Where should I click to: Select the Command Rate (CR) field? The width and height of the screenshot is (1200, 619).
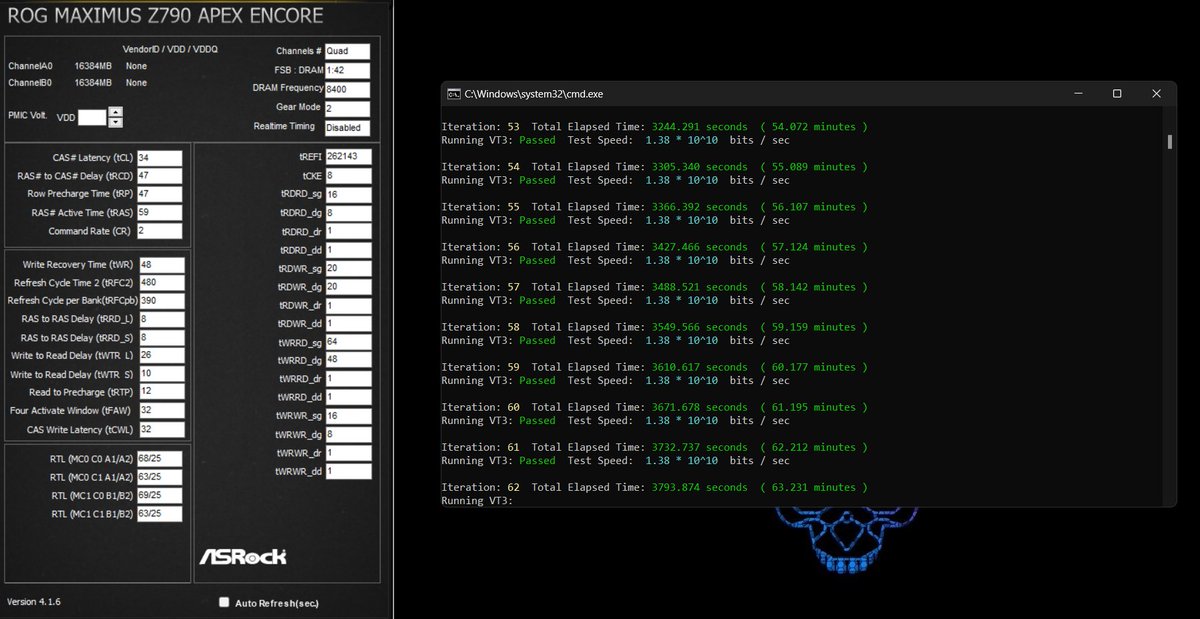159,231
